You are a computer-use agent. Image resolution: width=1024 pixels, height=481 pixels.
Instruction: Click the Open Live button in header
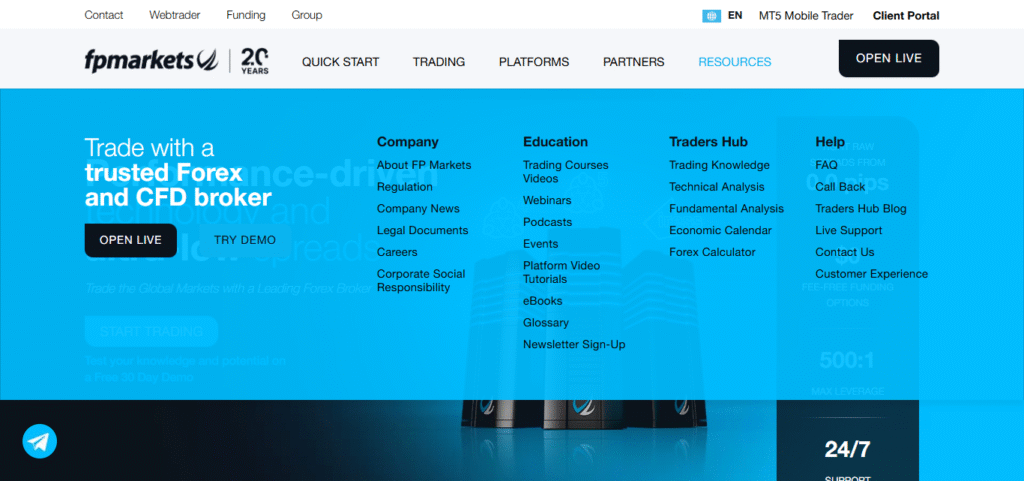(889, 59)
